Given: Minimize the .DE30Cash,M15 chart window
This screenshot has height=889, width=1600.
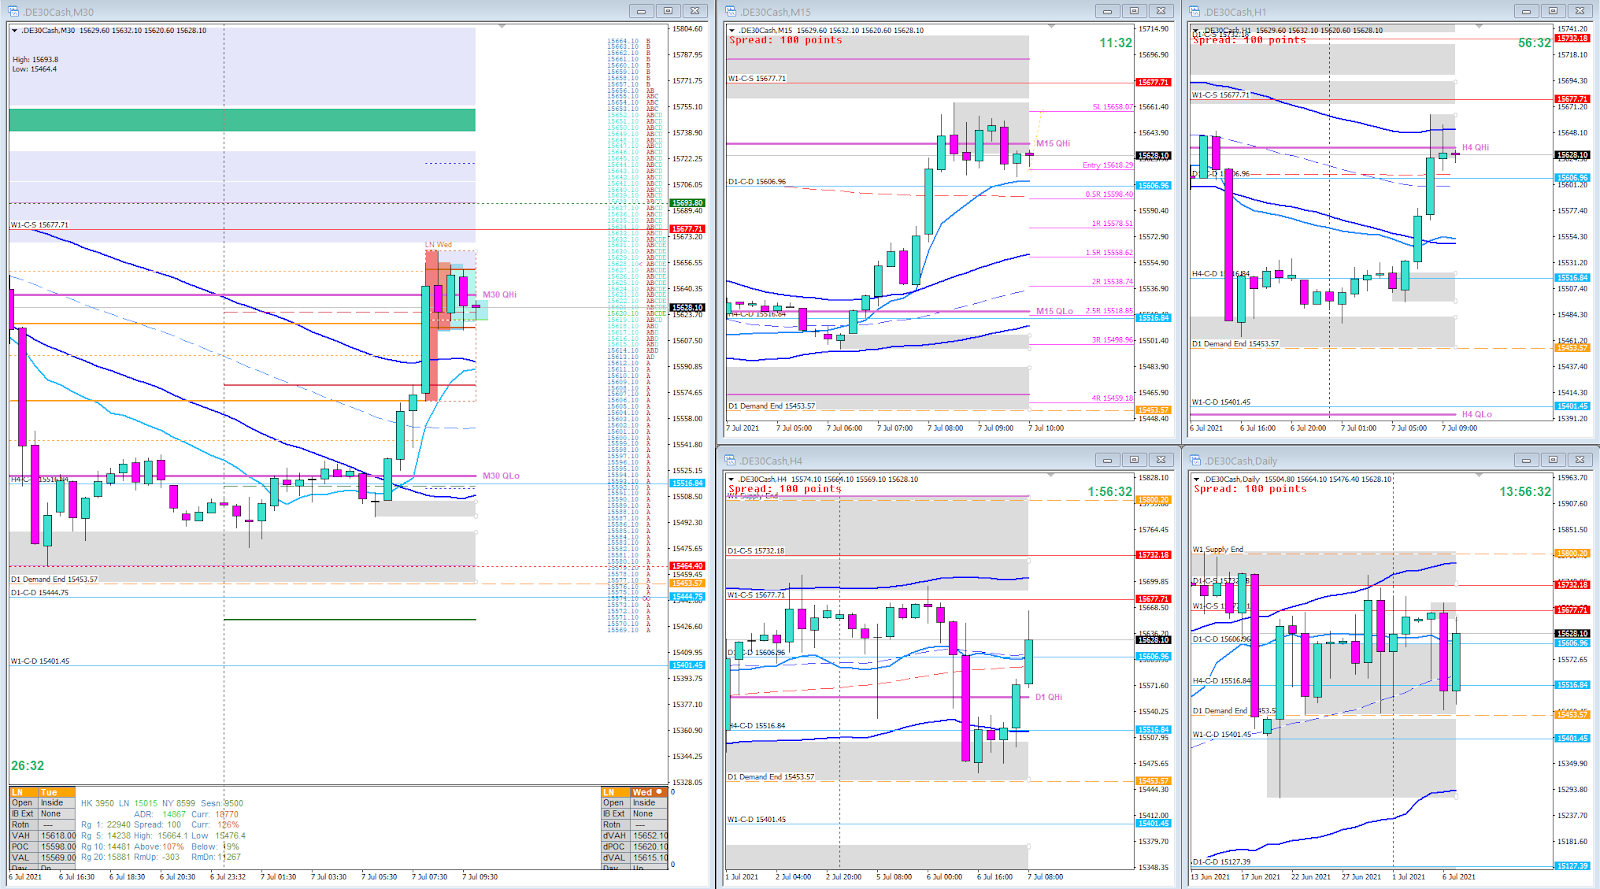Looking at the screenshot, I should (x=1107, y=11).
